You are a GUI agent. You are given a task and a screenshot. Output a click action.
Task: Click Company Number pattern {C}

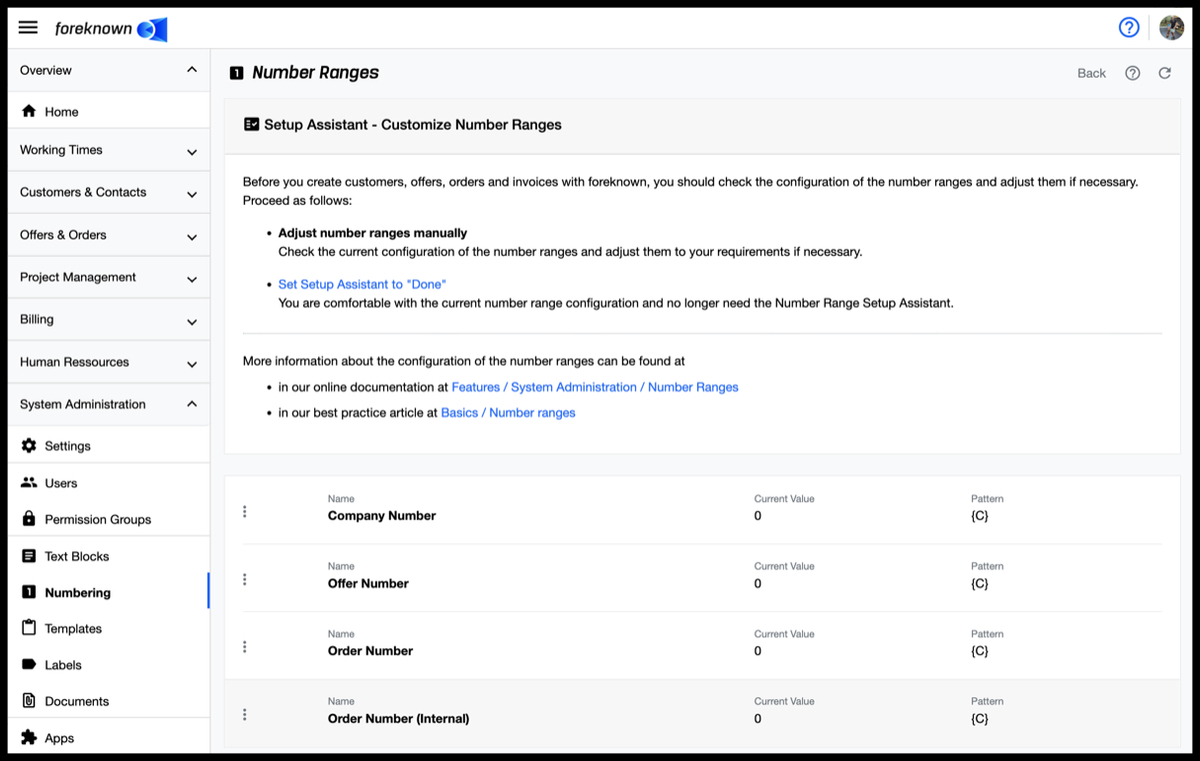(979, 516)
